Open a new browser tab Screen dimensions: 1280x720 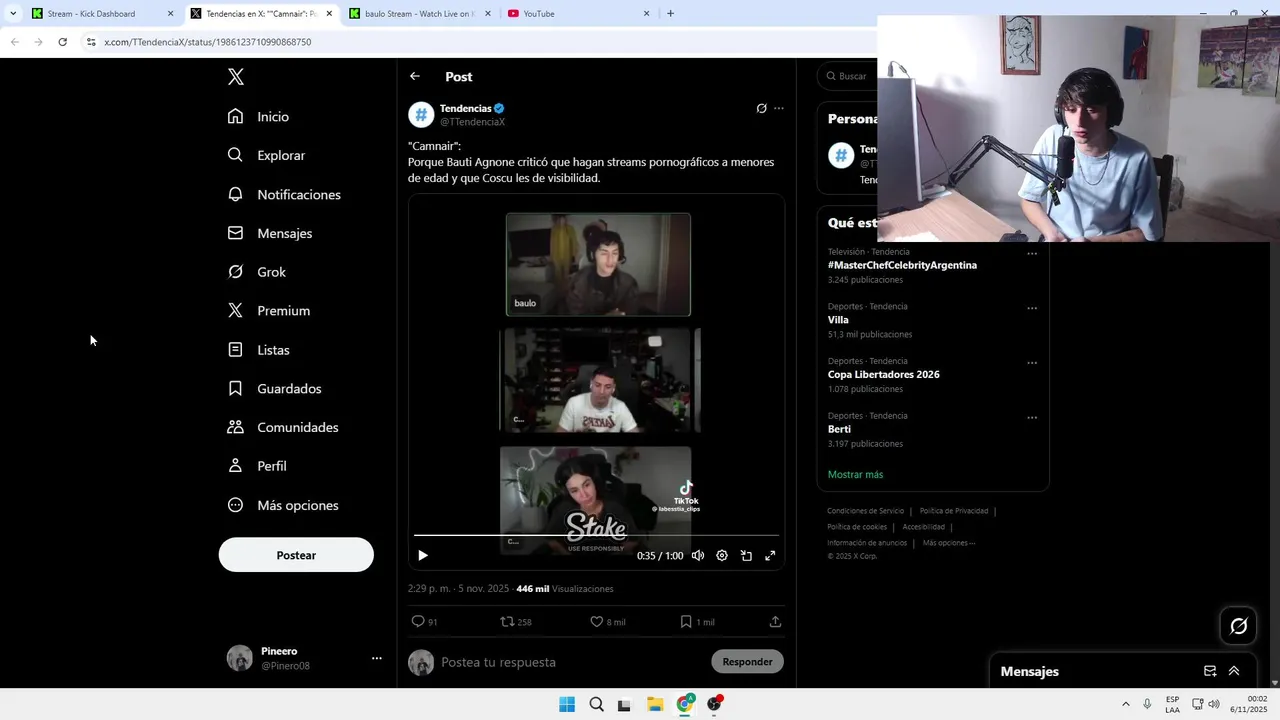670,14
